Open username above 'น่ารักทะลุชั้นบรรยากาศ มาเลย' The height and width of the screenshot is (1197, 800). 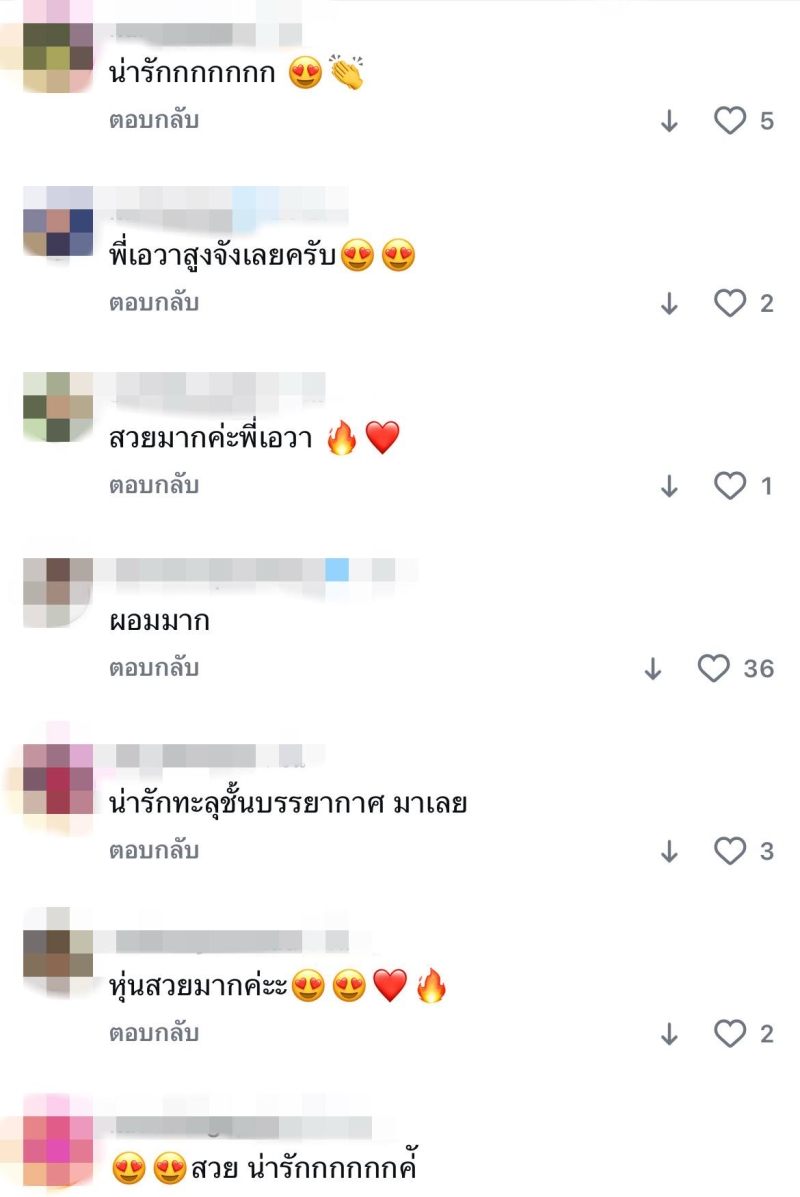pos(211,756)
